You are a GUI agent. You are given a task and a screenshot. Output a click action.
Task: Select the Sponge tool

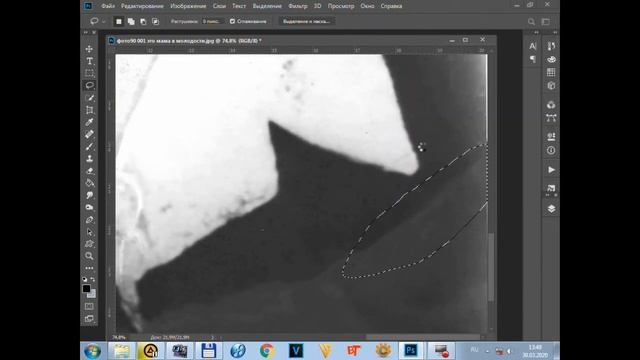coord(89,207)
